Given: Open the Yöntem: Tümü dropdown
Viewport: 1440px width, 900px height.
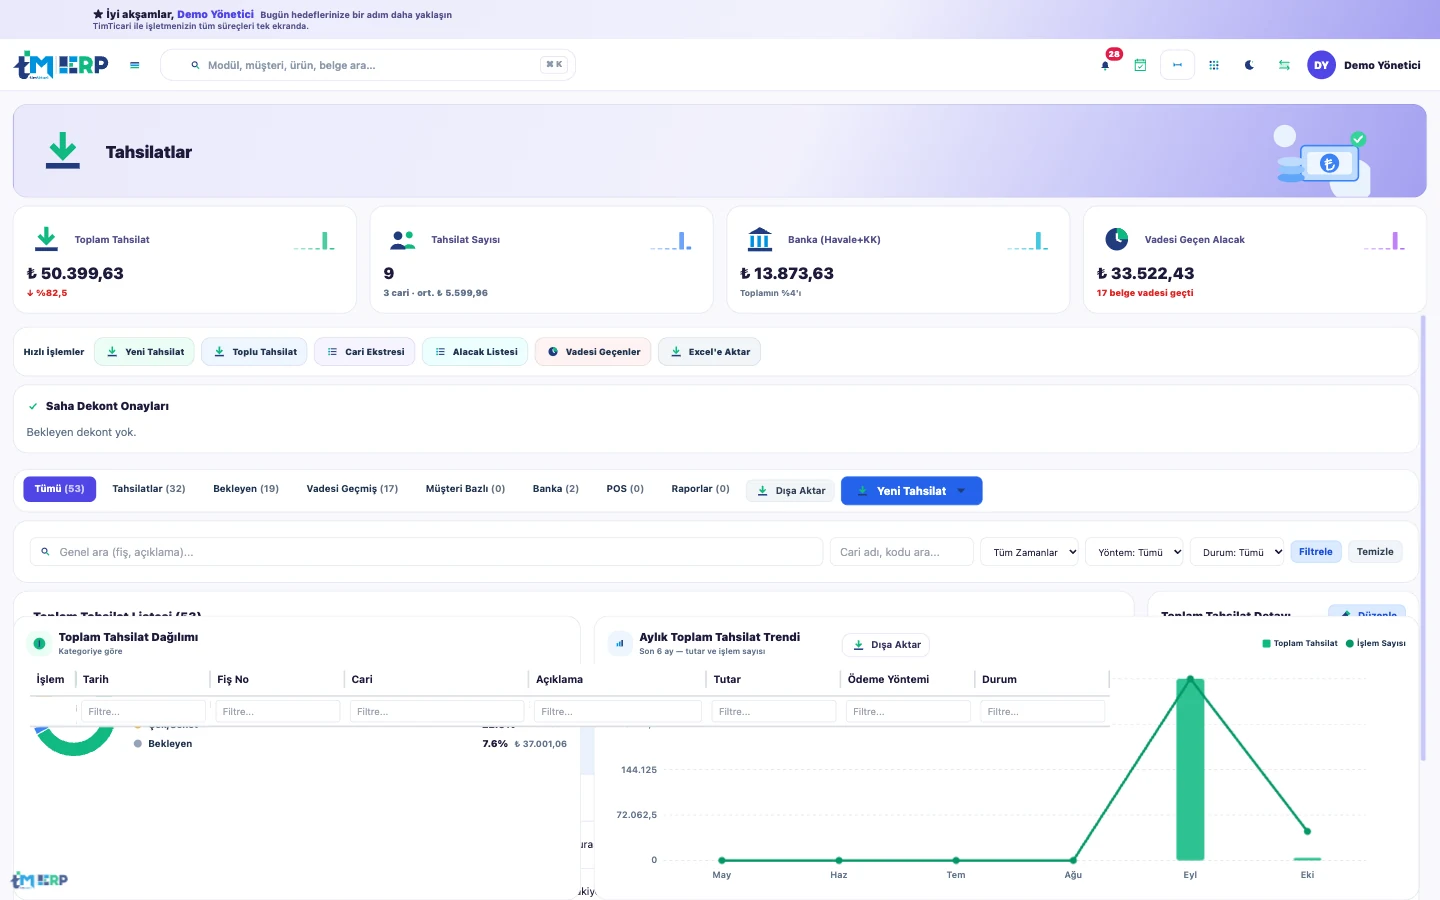Looking at the screenshot, I should coord(1135,552).
